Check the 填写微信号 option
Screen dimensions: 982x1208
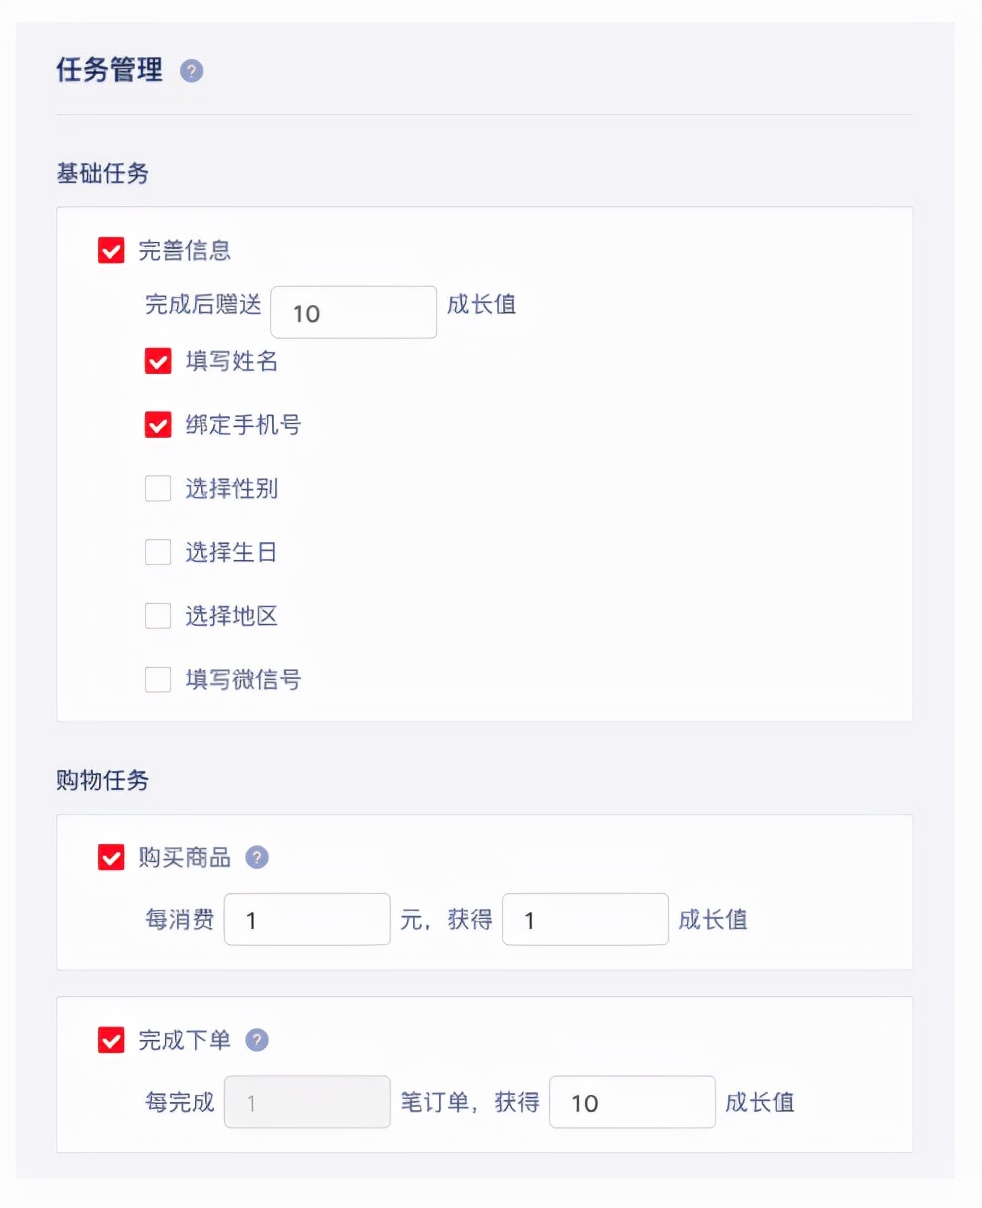[158, 680]
